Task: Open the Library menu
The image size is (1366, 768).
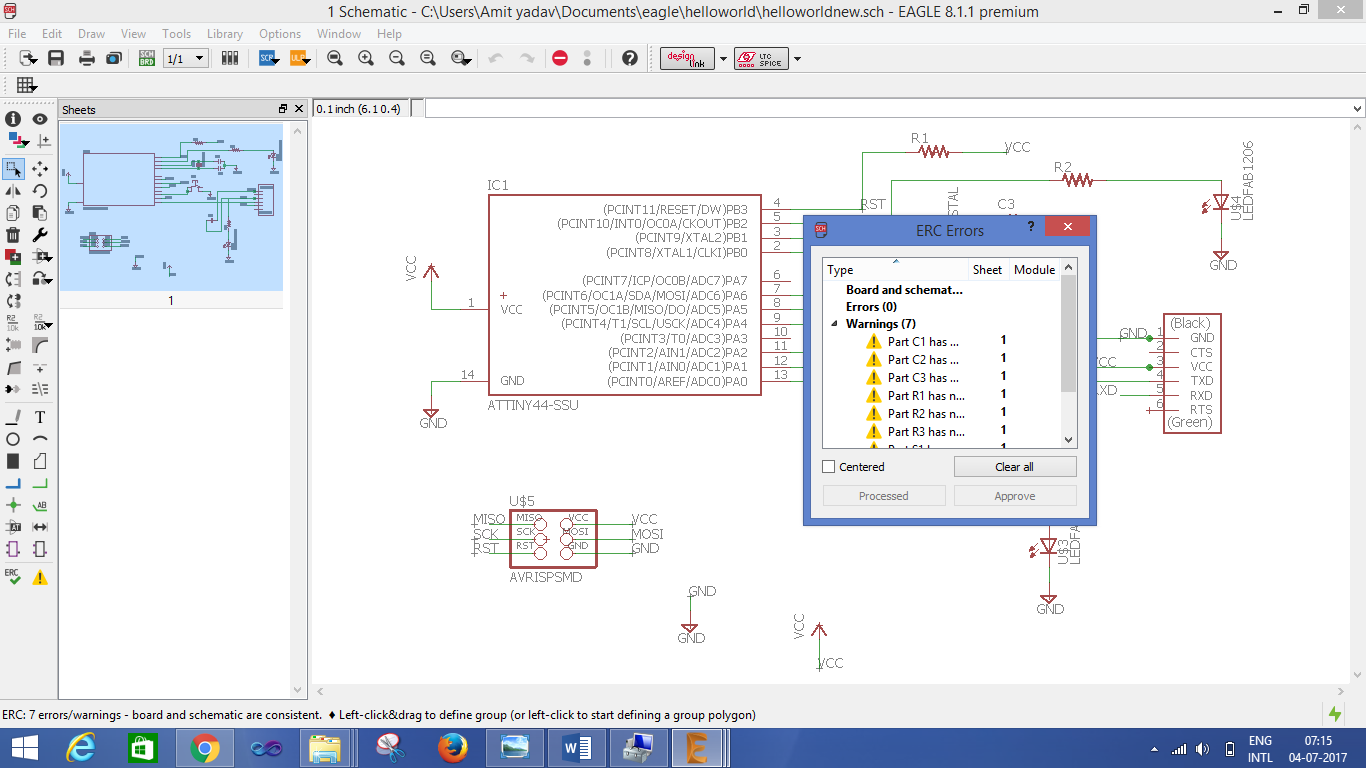Action: click(225, 33)
